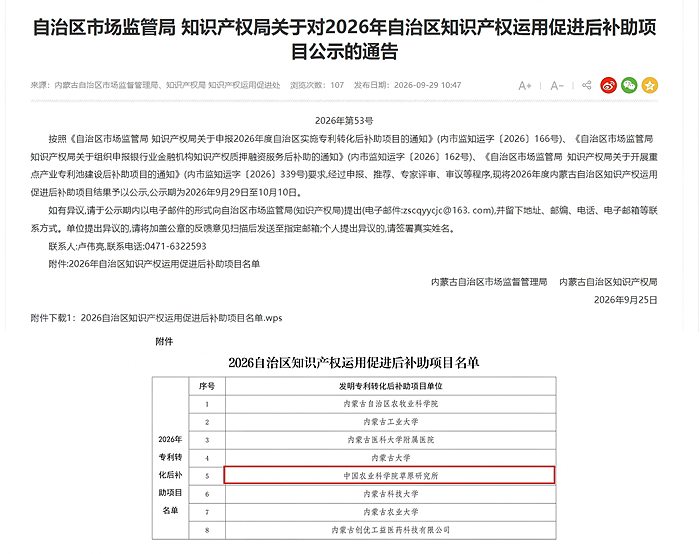The height and width of the screenshot is (554, 700).
Task: Click the view count 浏览次数：107
Action: [x=317, y=85]
